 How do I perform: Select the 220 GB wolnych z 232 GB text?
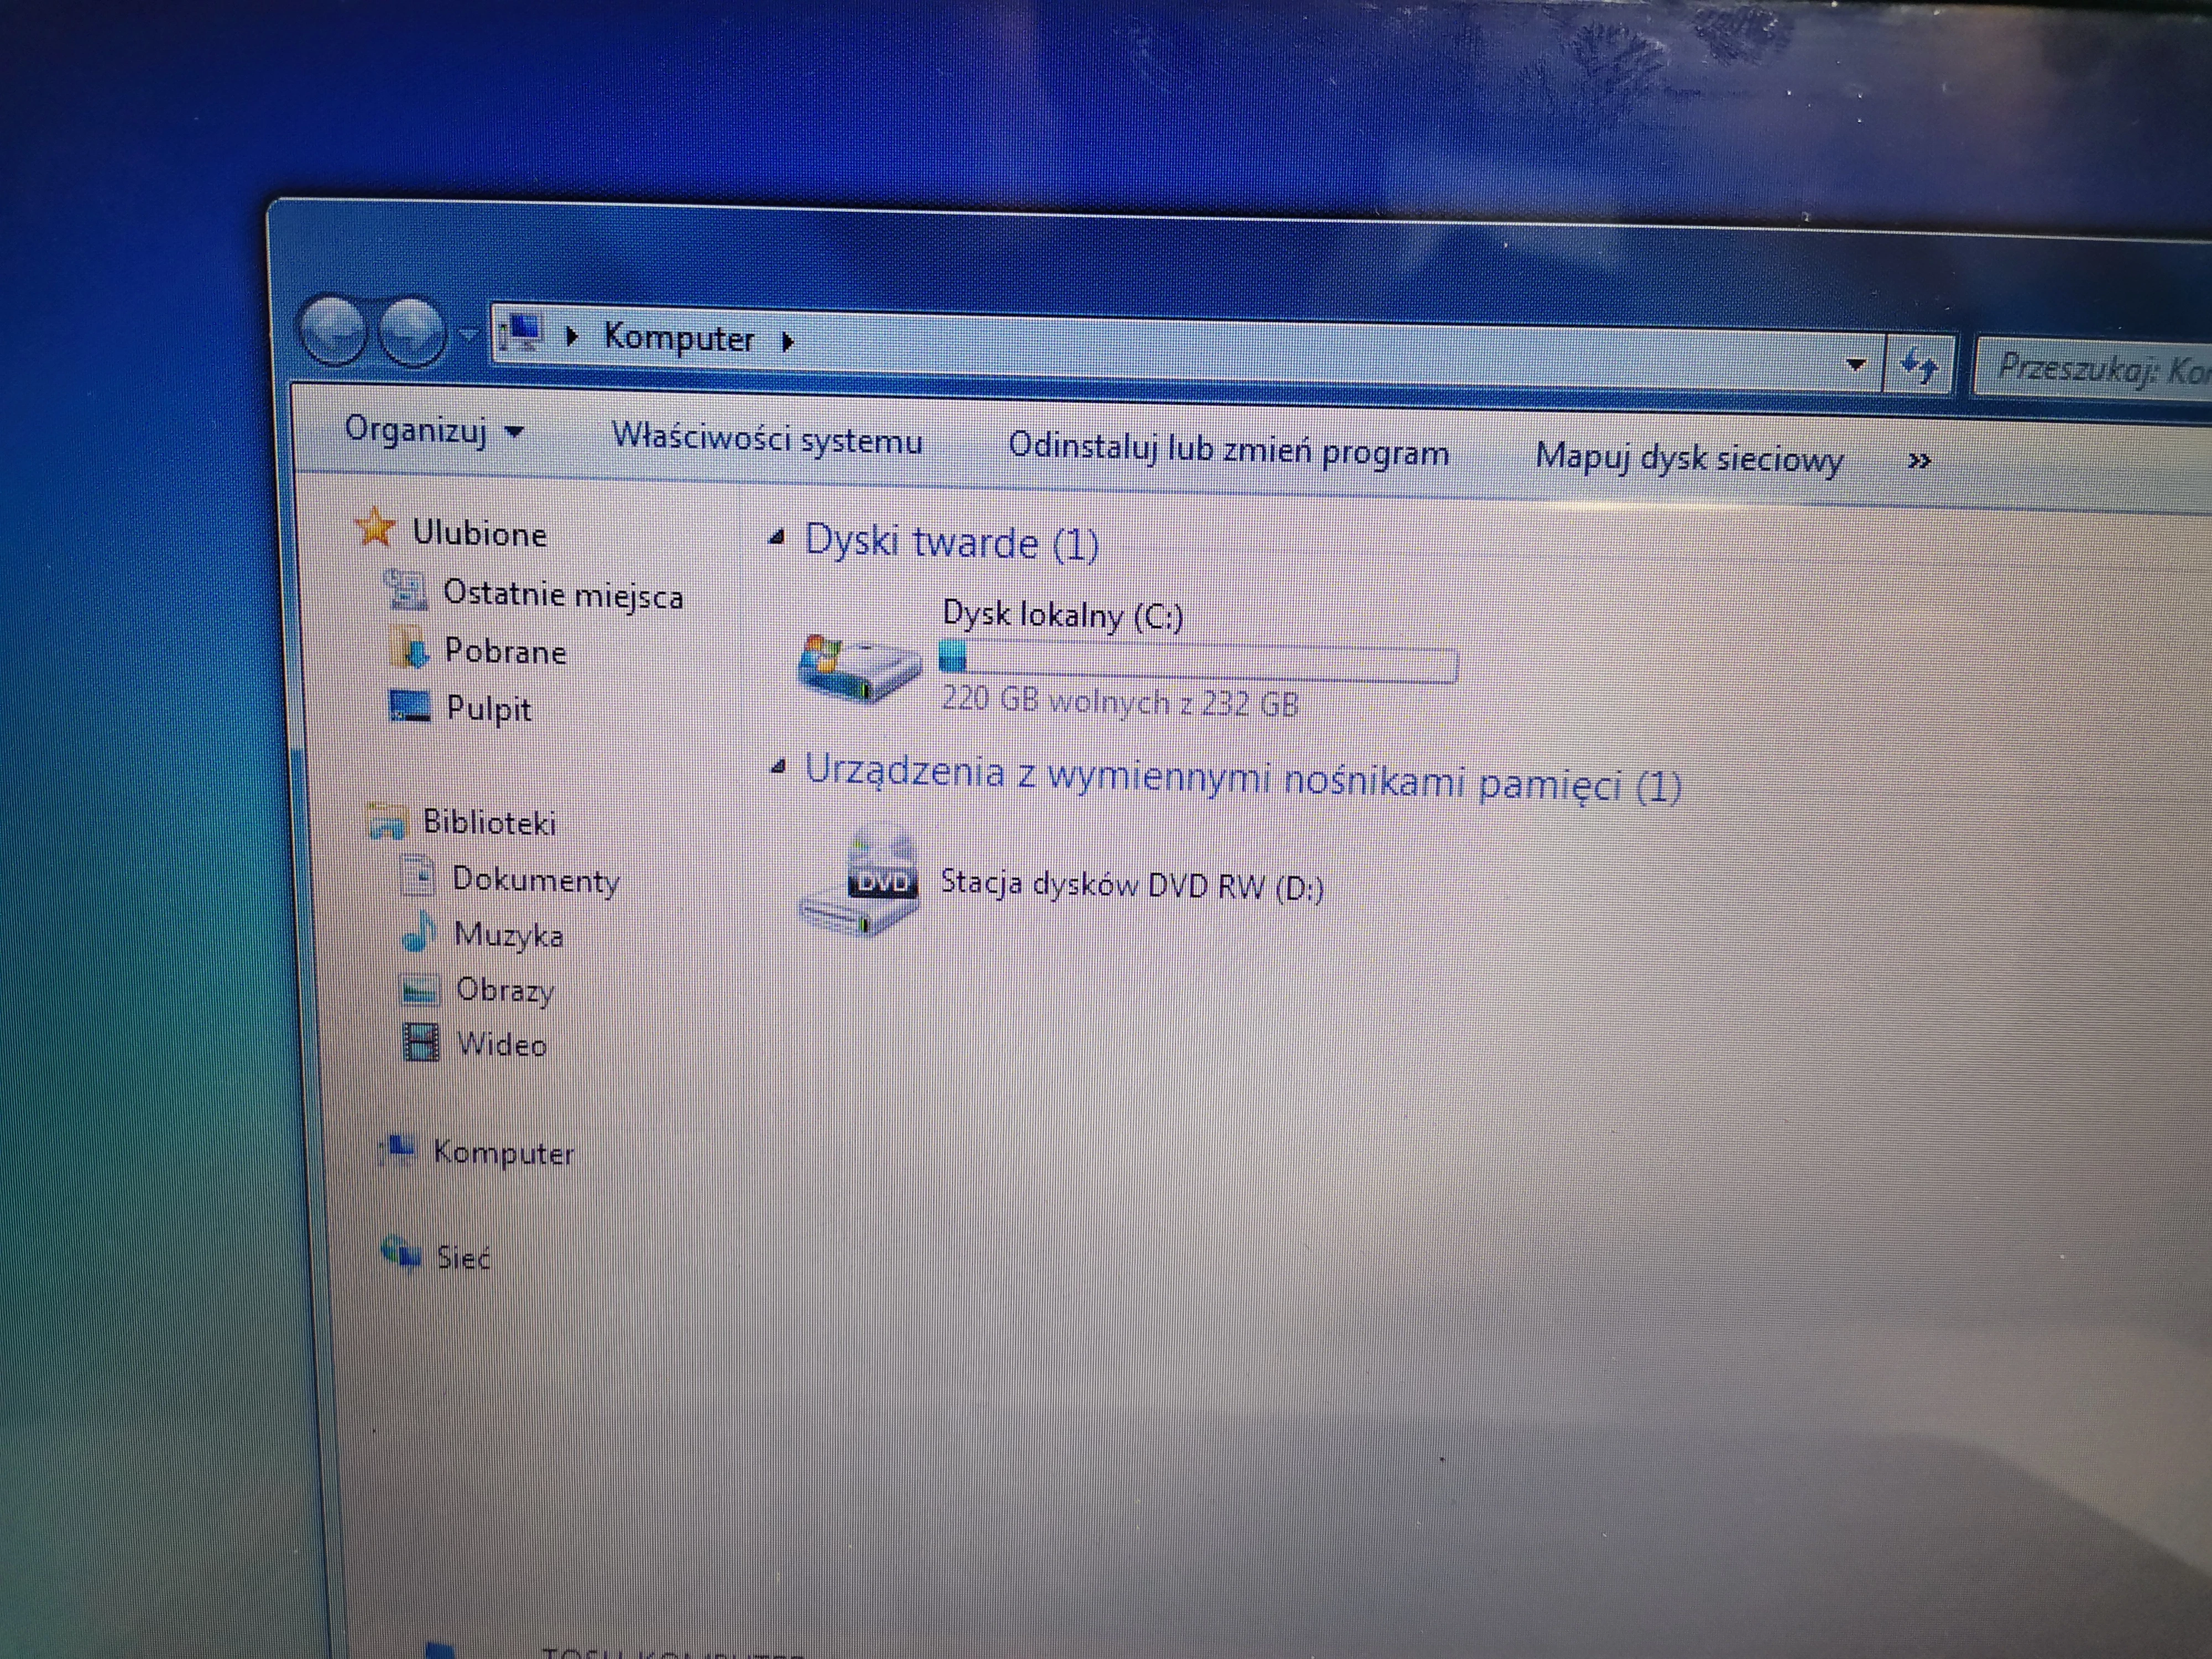click(x=1120, y=702)
